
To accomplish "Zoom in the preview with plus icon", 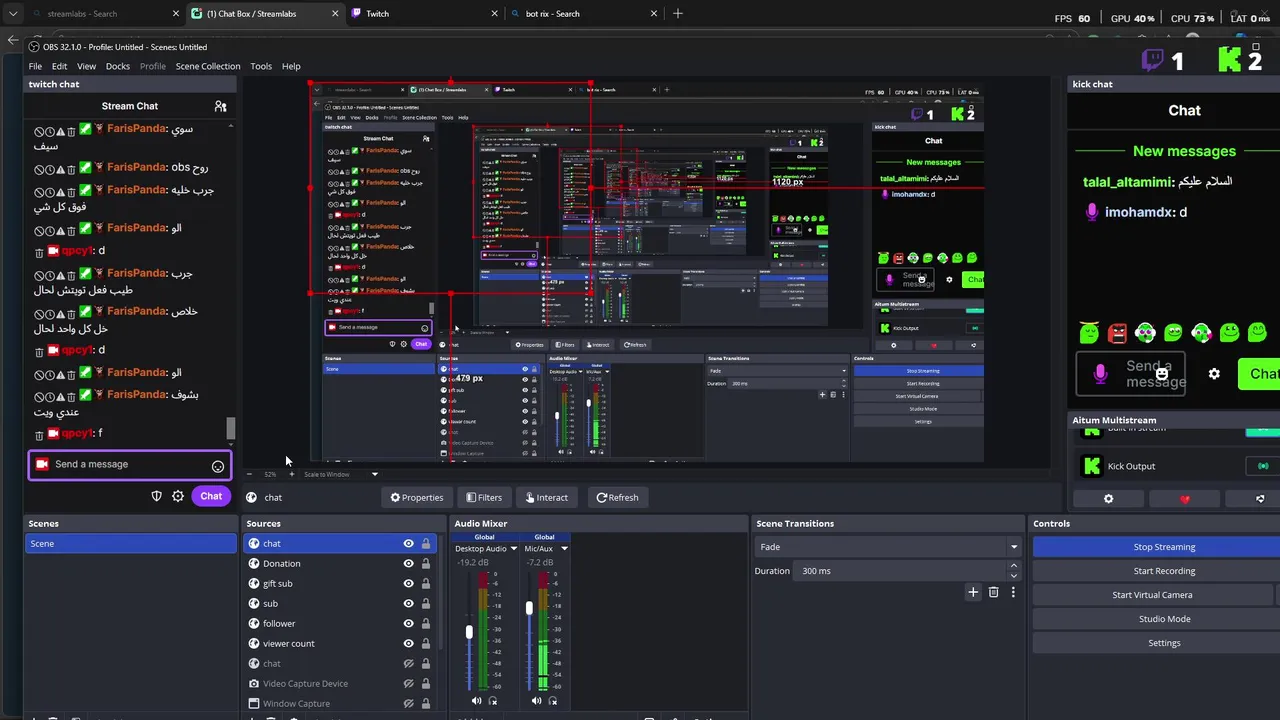I will 291,474.
